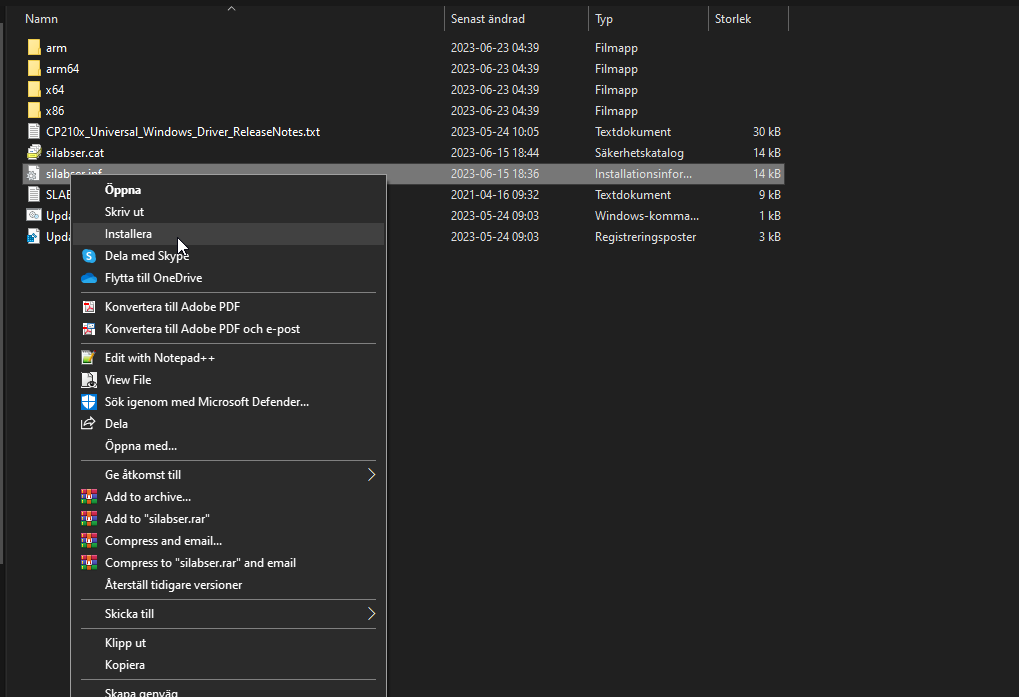The image size is (1019, 697).
Task: Expand the Ge åtkomst till submenu arrow
Action: (371, 475)
